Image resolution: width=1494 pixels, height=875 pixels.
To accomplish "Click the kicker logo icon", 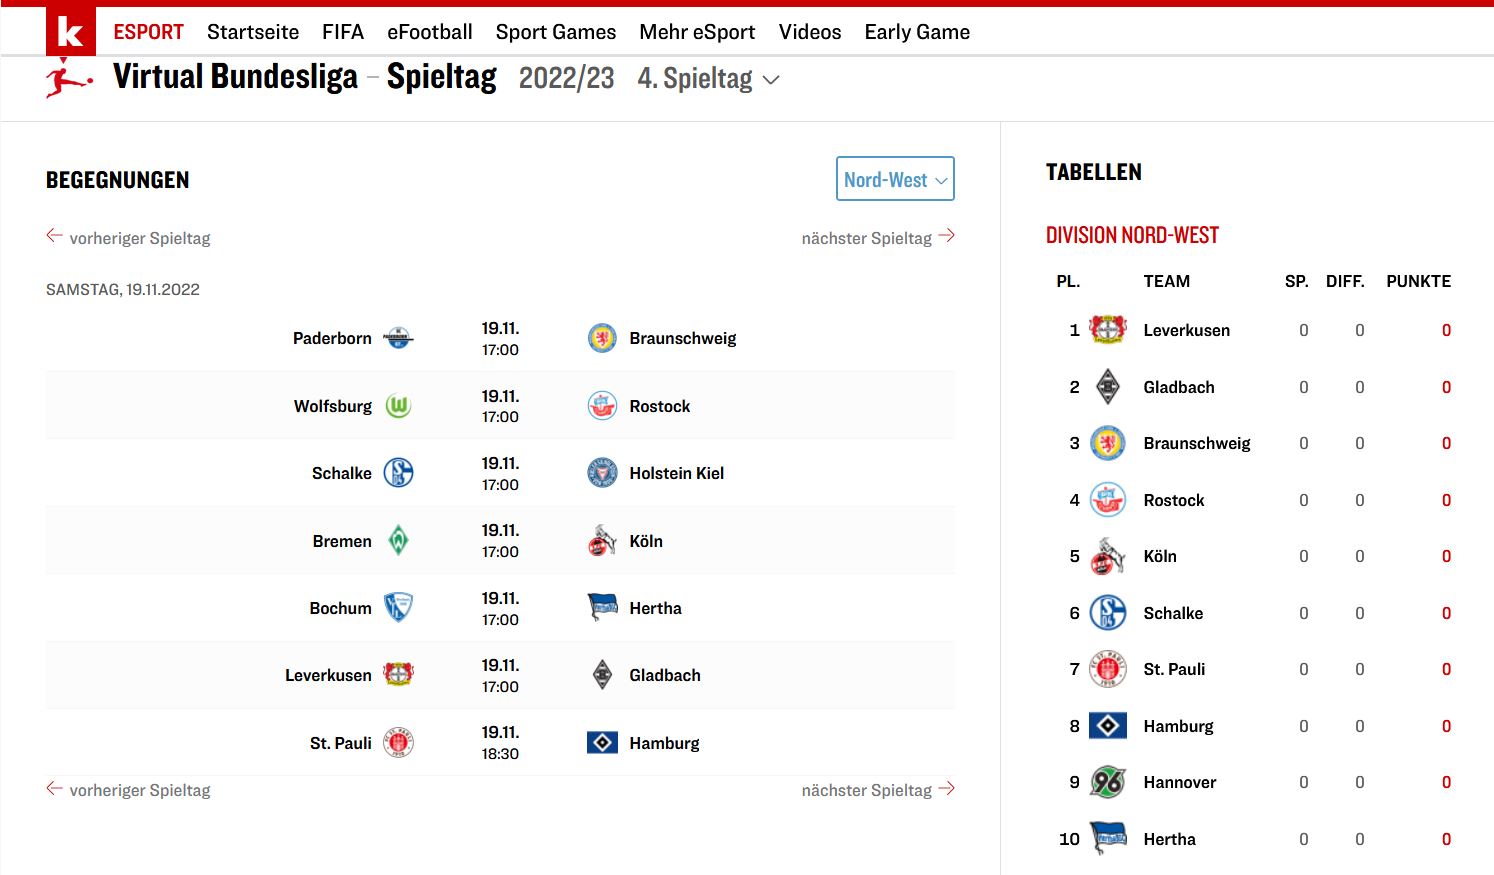I will pos(70,31).
